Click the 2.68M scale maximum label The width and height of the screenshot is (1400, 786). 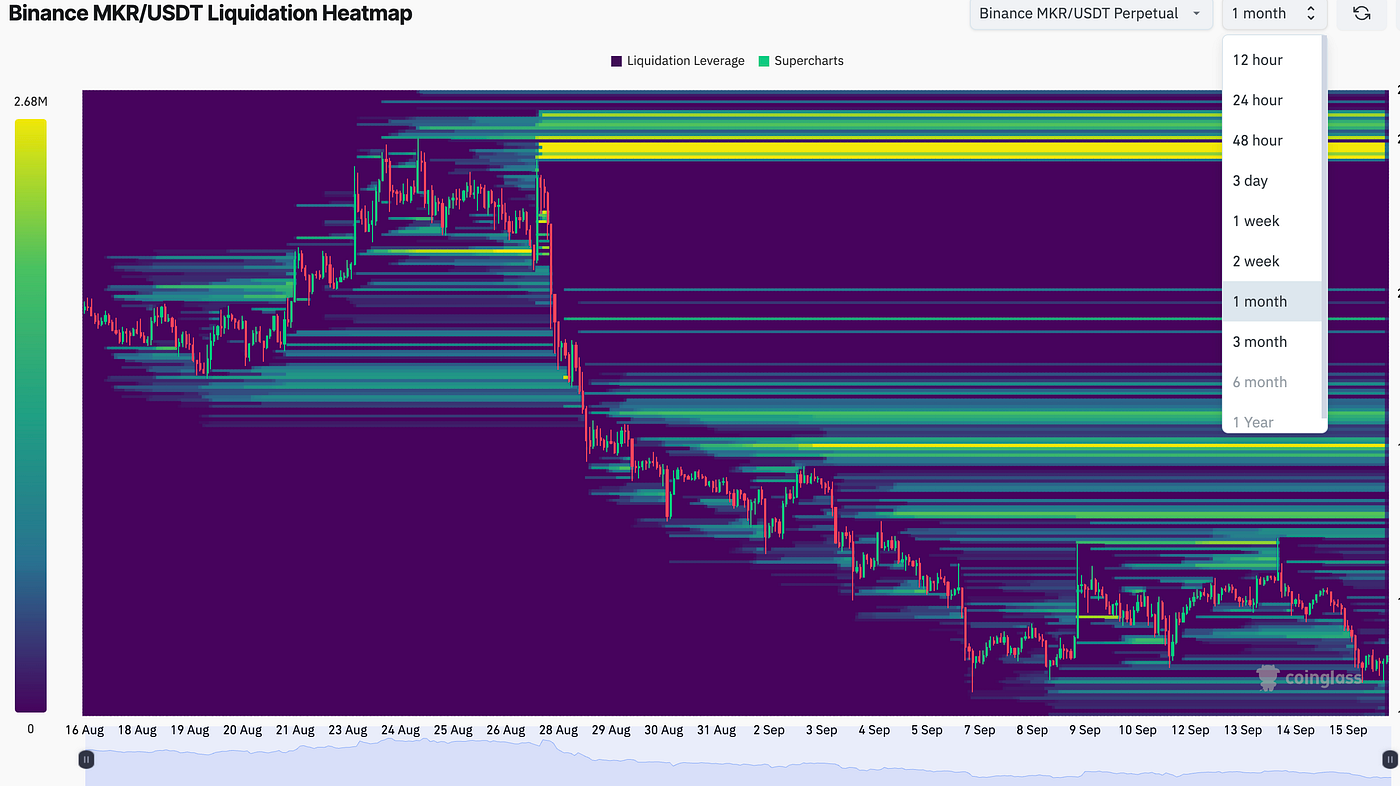(x=30, y=102)
